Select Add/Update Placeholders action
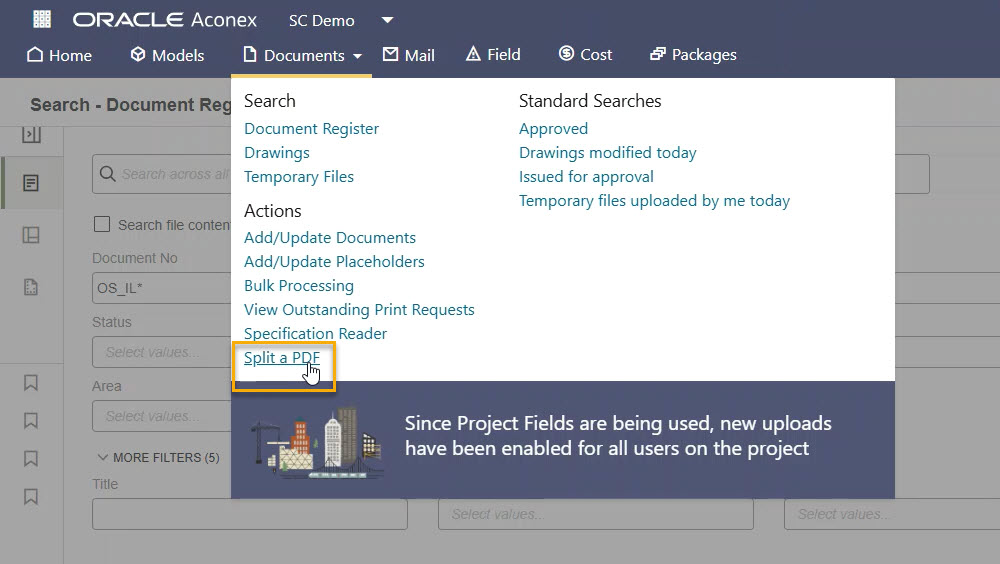The width and height of the screenshot is (1000, 564). (334, 262)
